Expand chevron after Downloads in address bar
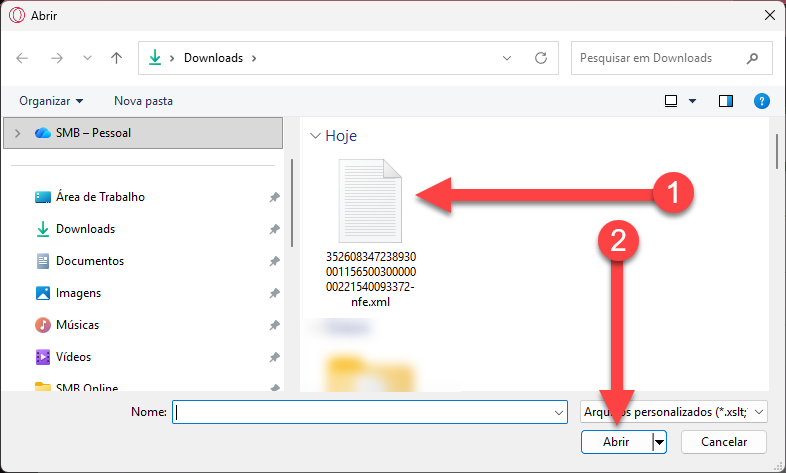 pyautogui.click(x=254, y=58)
